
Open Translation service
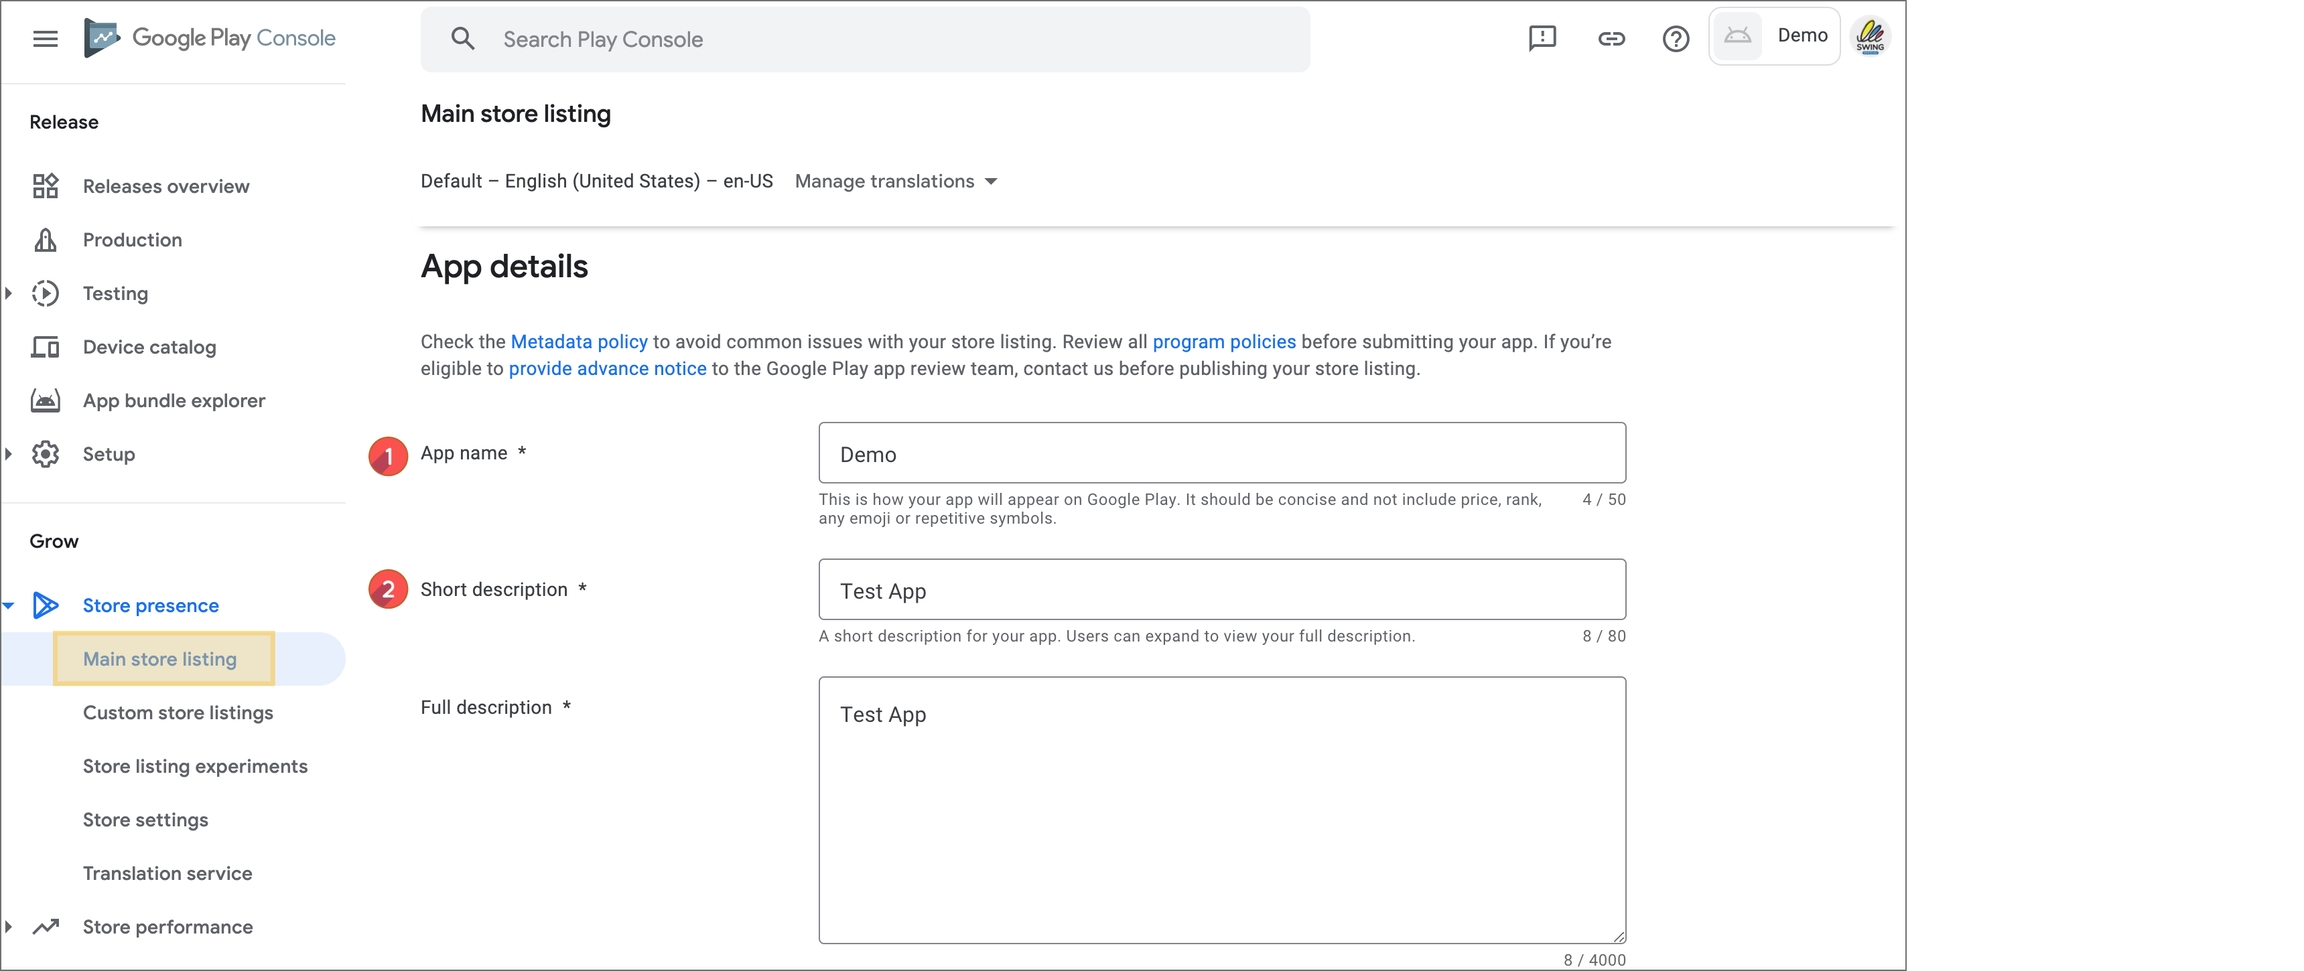tap(167, 873)
